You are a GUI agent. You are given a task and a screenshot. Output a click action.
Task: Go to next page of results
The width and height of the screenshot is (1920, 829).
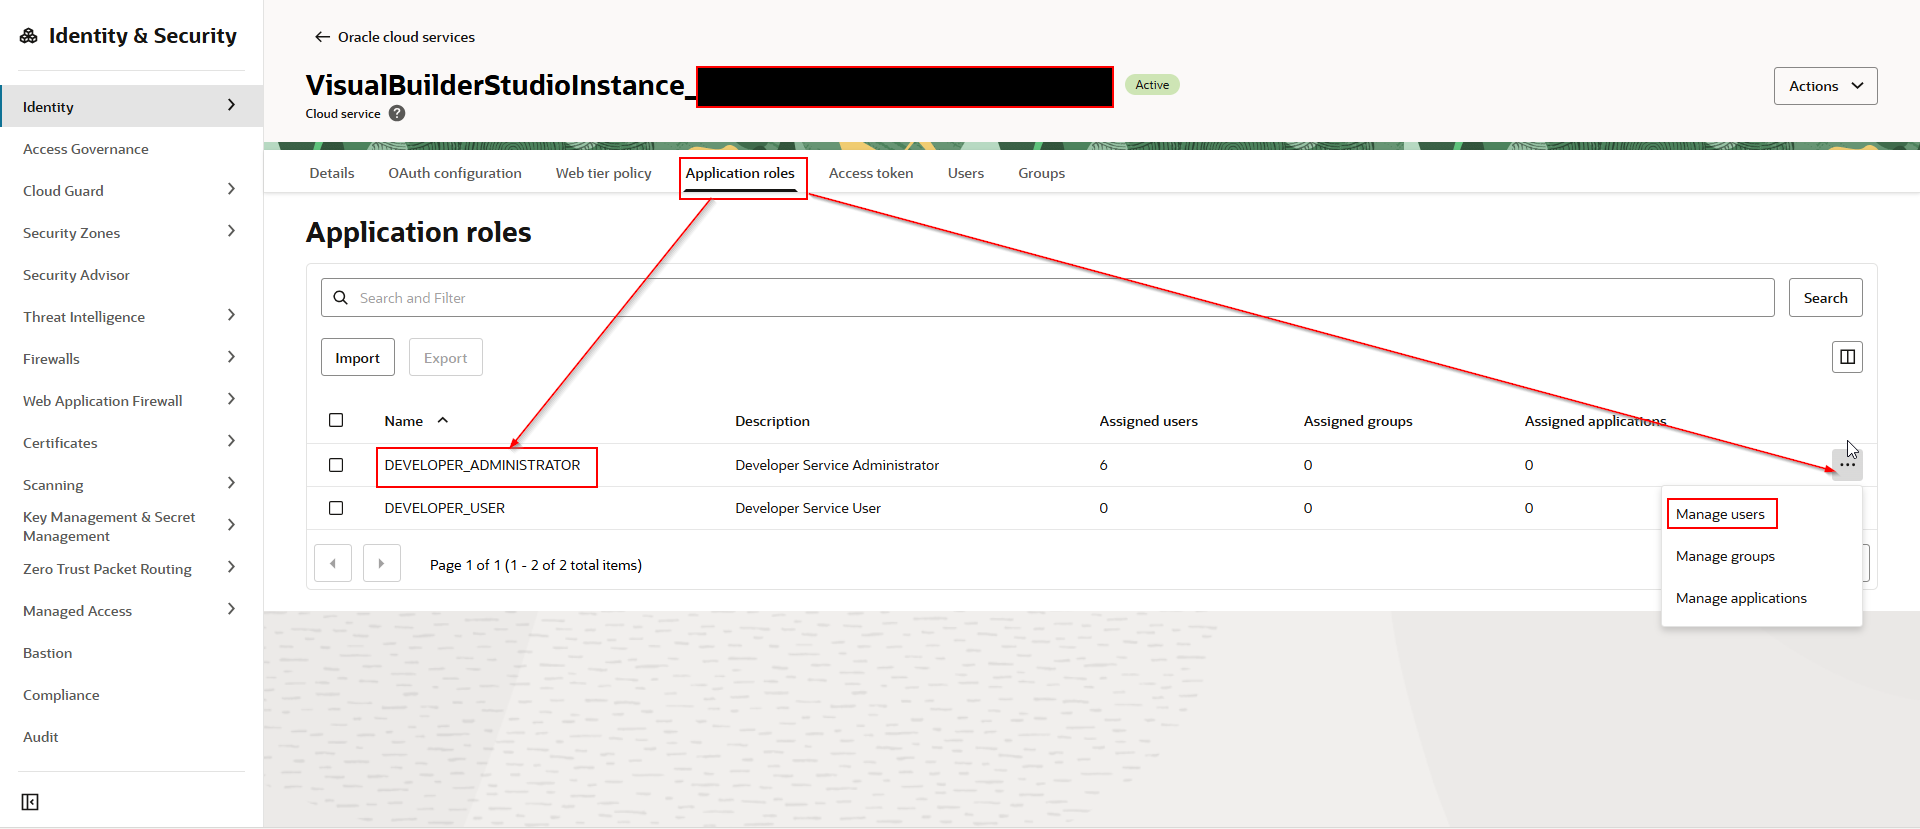point(381,564)
